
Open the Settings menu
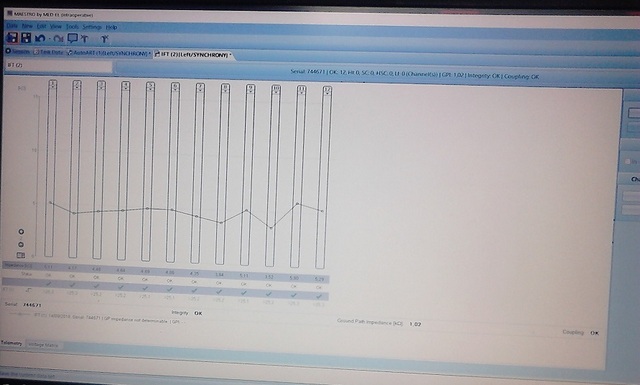[x=92, y=27]
